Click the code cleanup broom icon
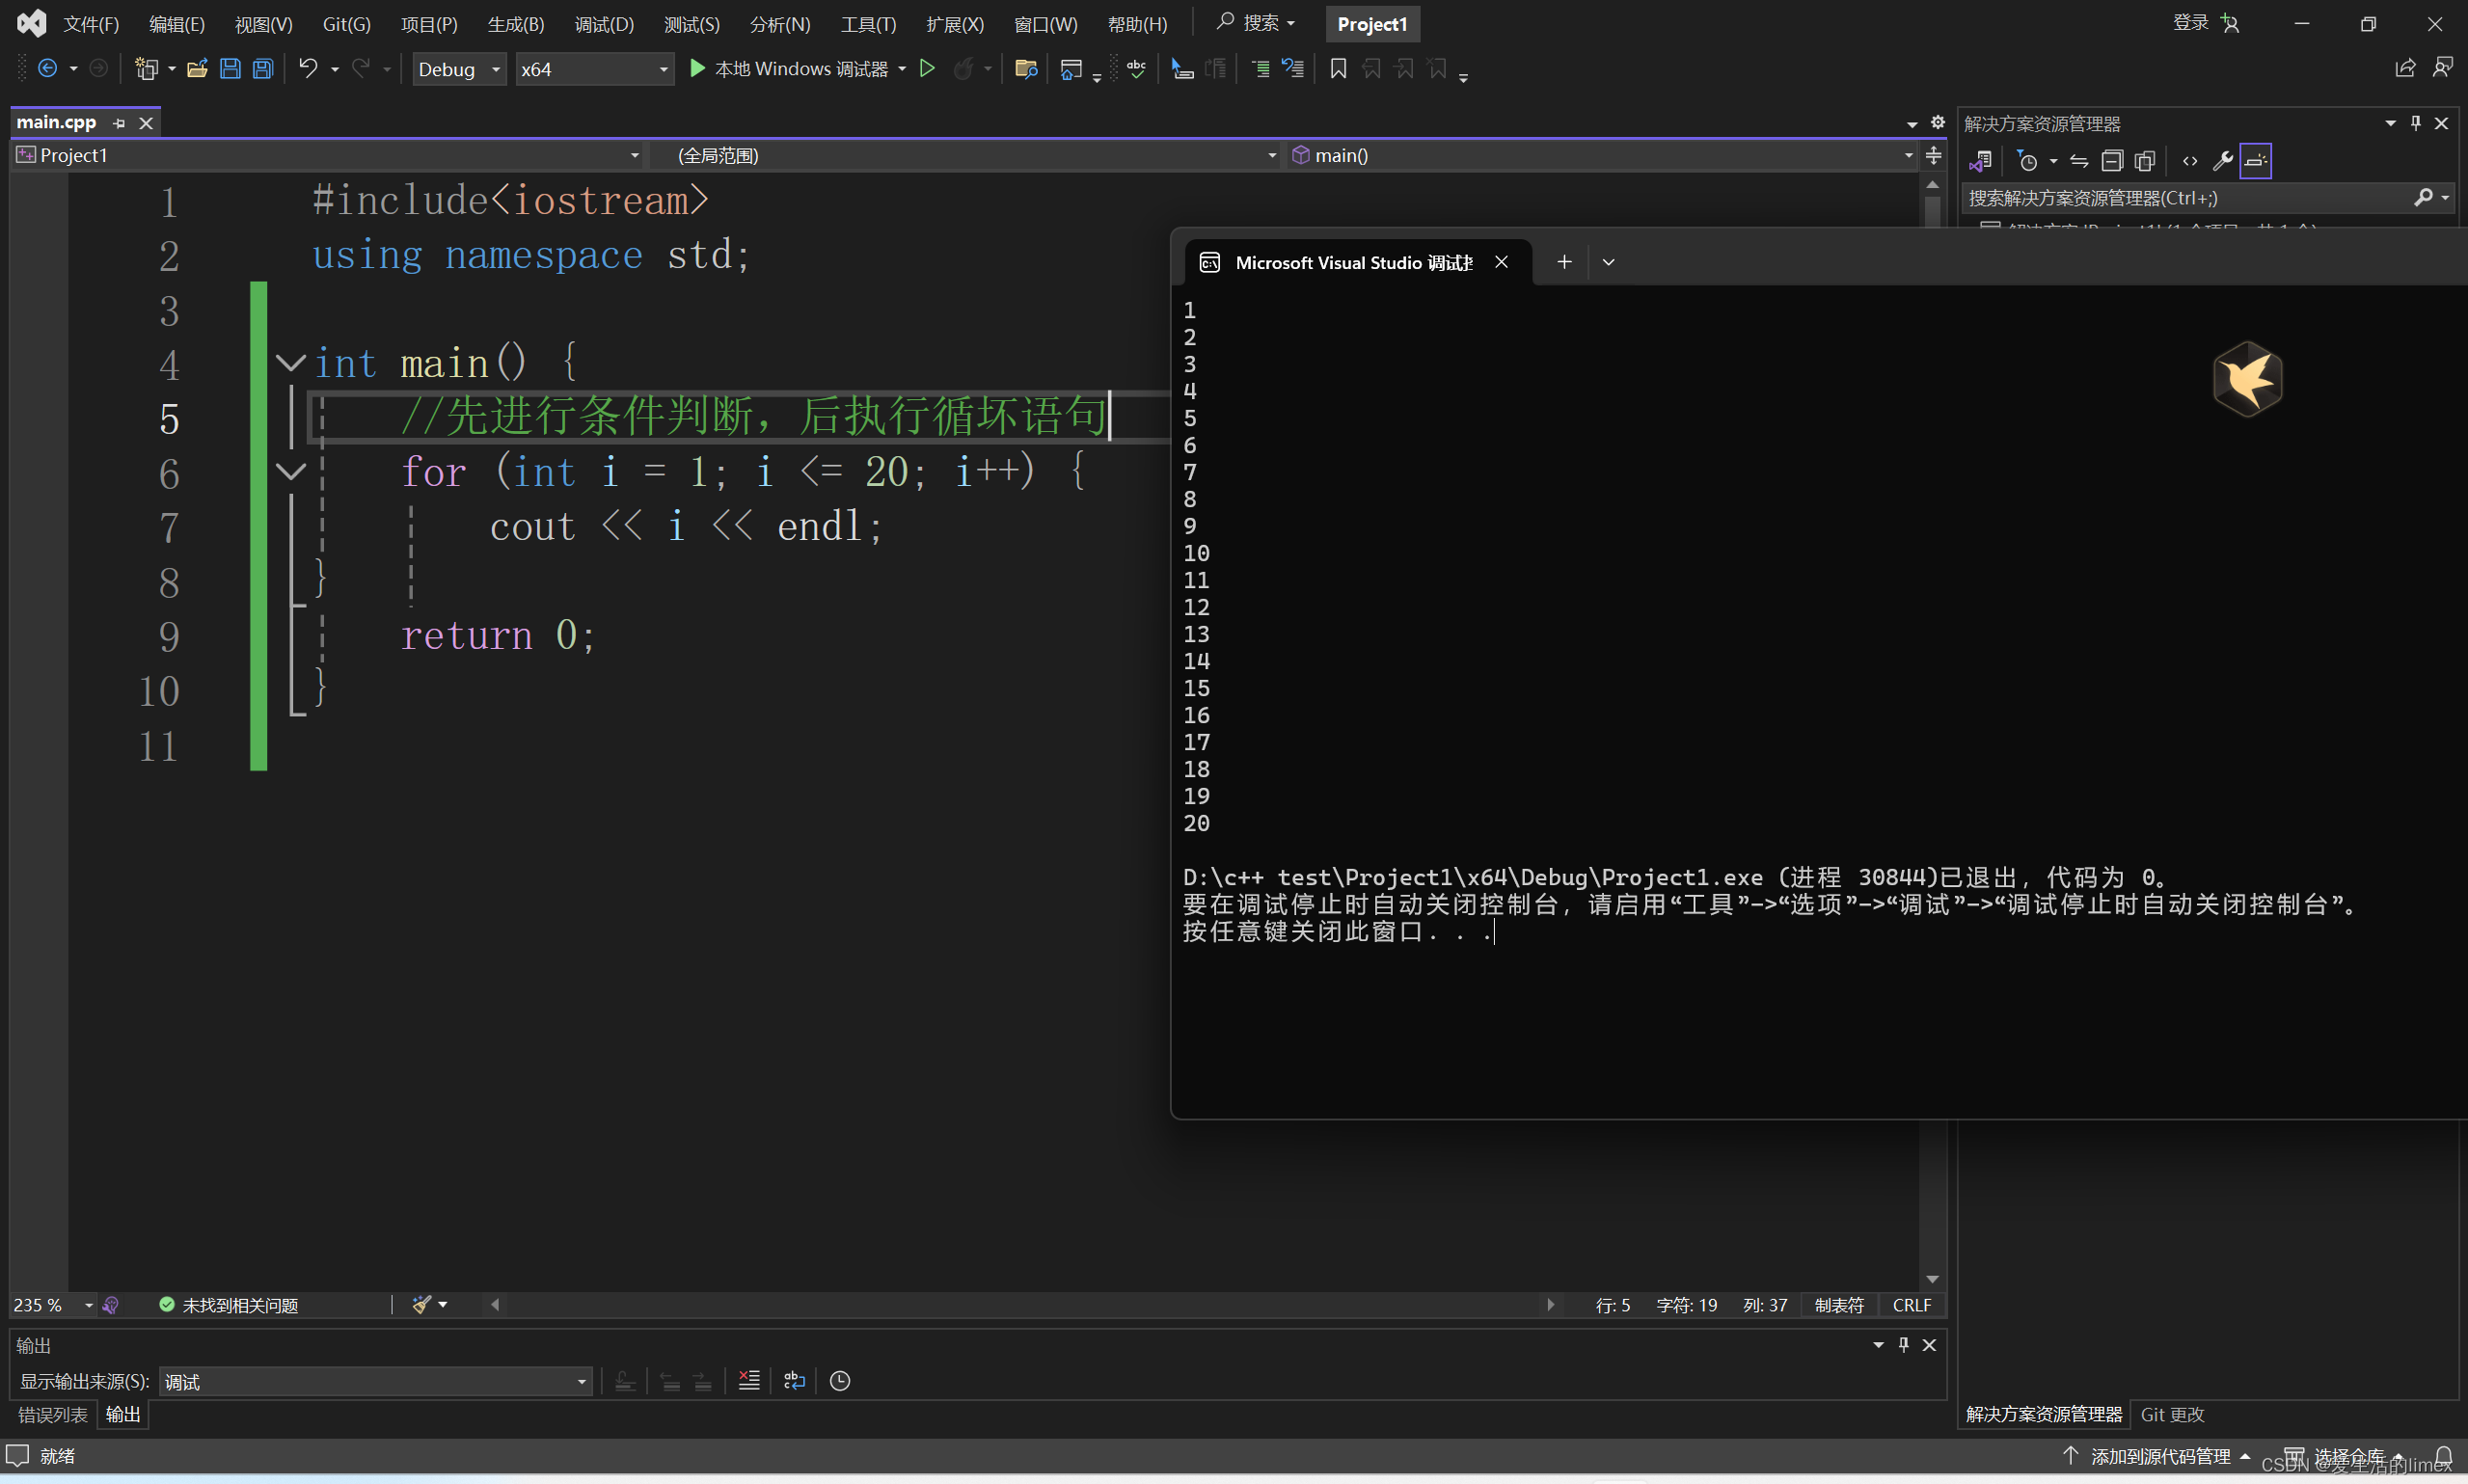2468x1484 pixels. (x=422, y=1304)
